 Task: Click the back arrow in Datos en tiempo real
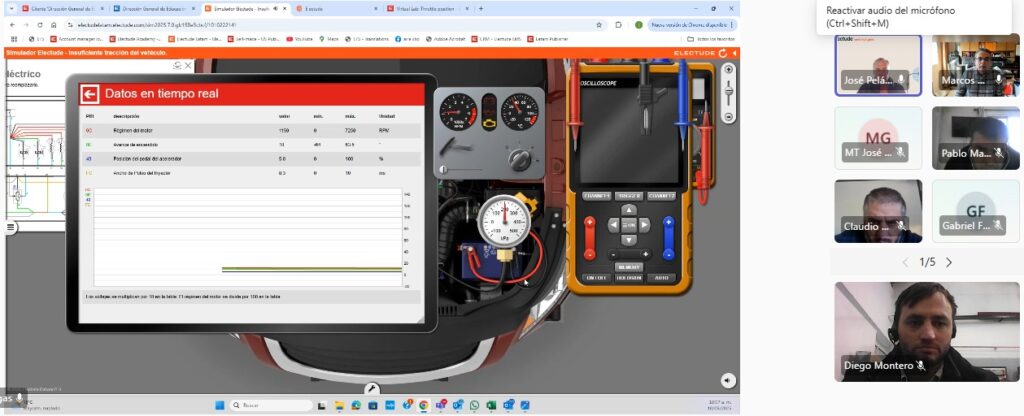(90, 94)
